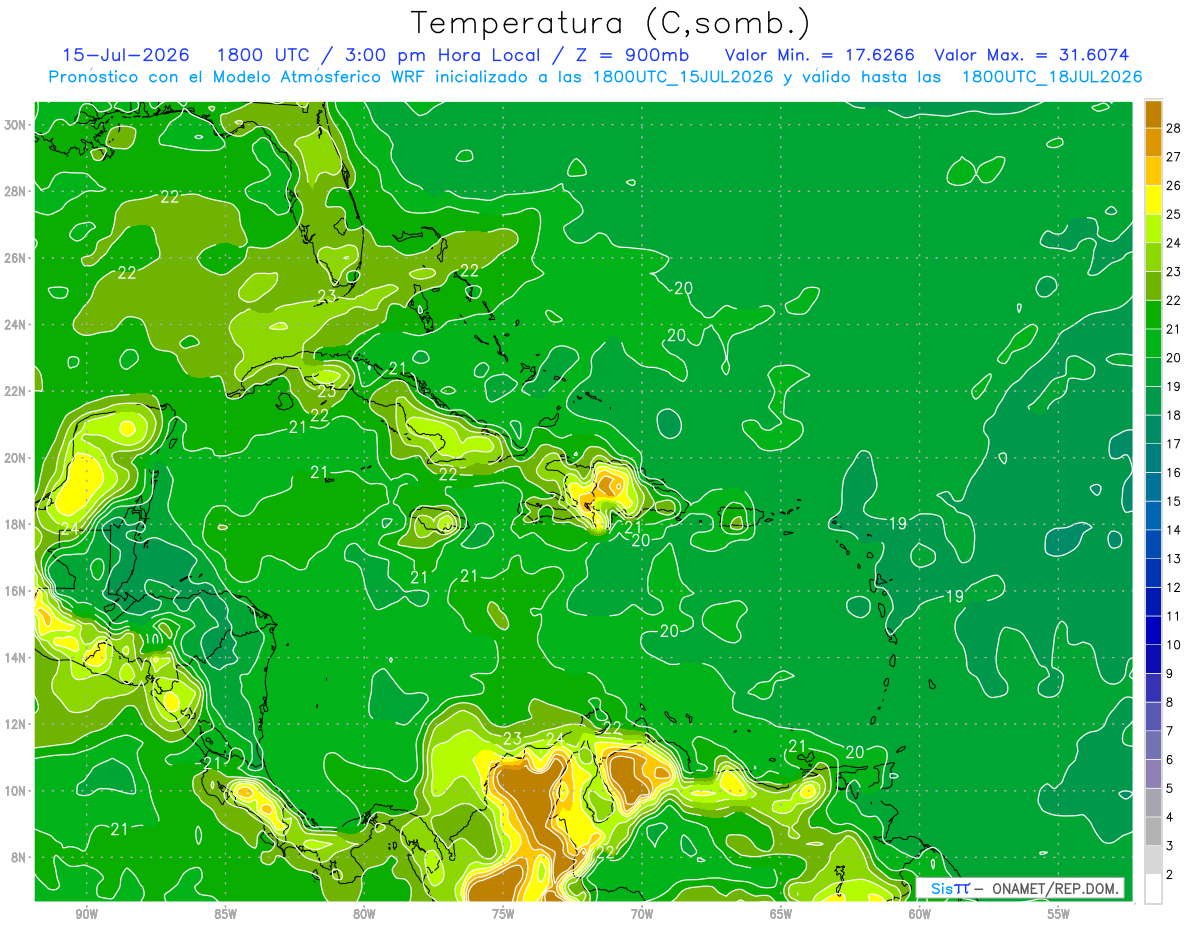Click the legend swatch between 9 and 10

pos(1153,659)
